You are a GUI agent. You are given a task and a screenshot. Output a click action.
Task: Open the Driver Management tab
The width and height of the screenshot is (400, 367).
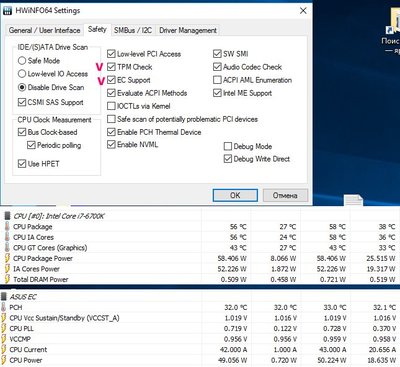pyautogui.click(x=188, y=30)
